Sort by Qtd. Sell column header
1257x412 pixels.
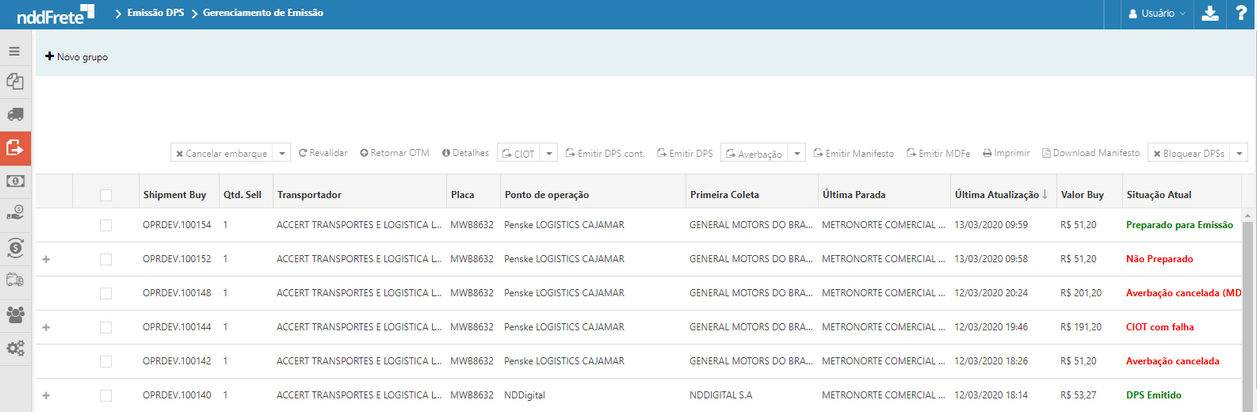coord(243,195)
